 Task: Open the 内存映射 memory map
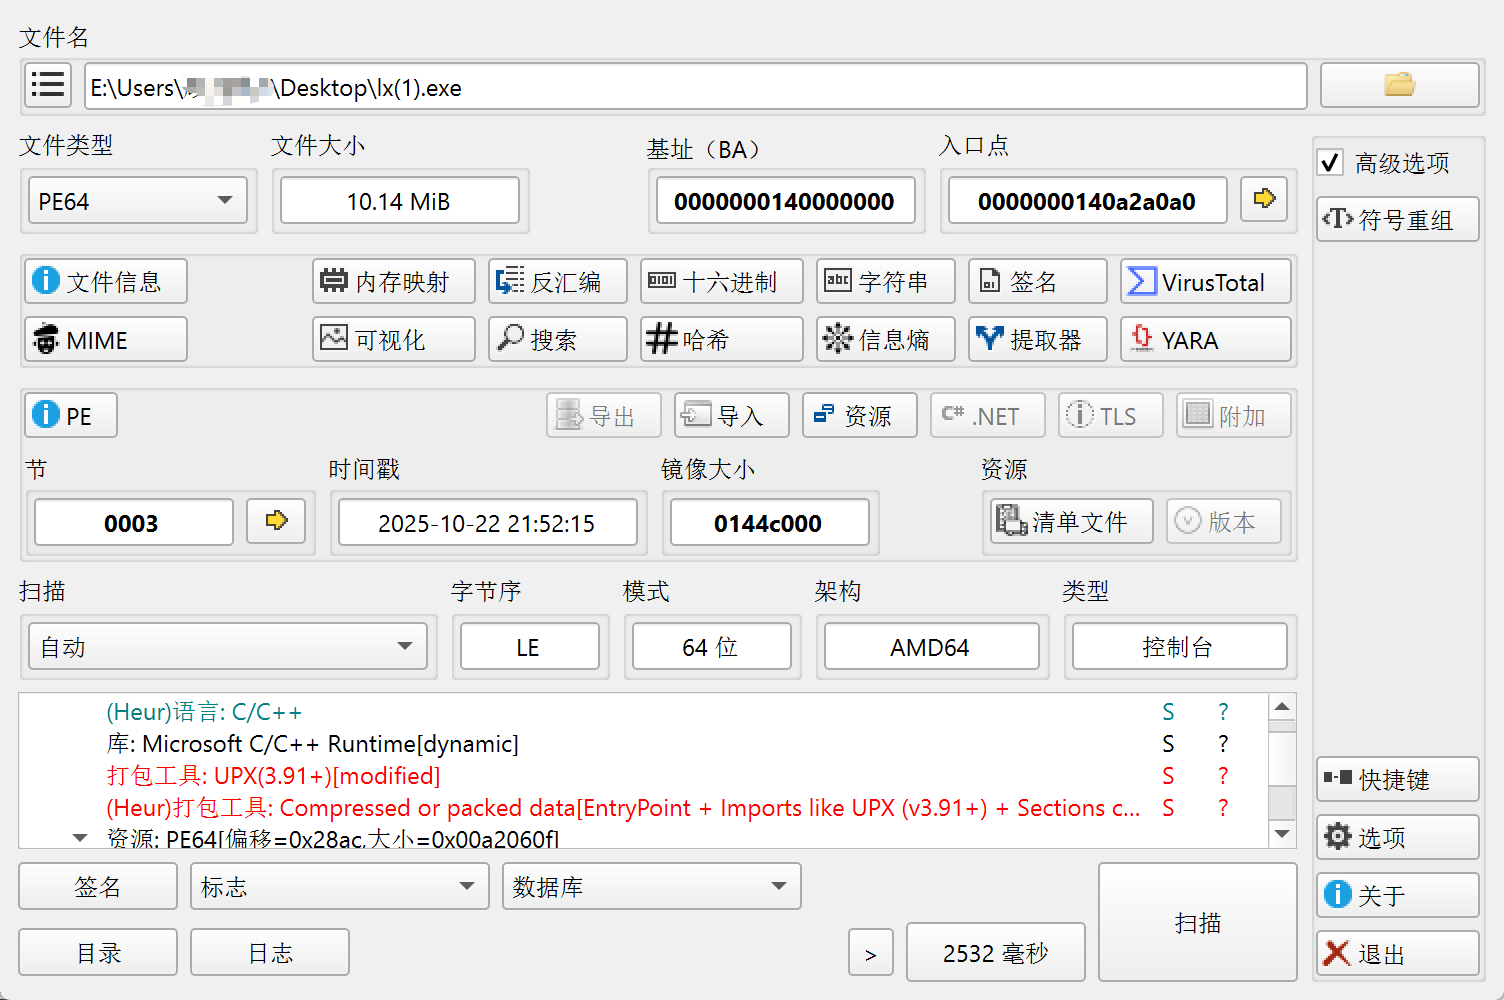click(393, 282)
